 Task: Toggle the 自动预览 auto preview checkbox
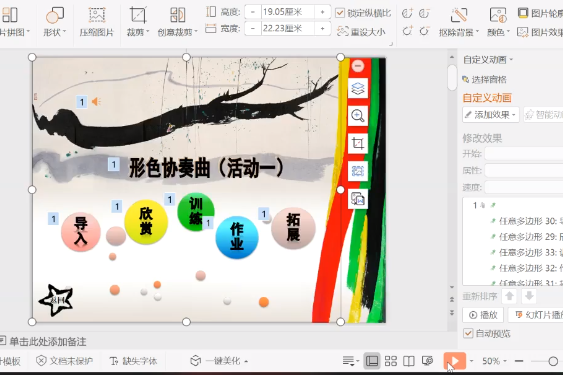[x=468, y=333]
